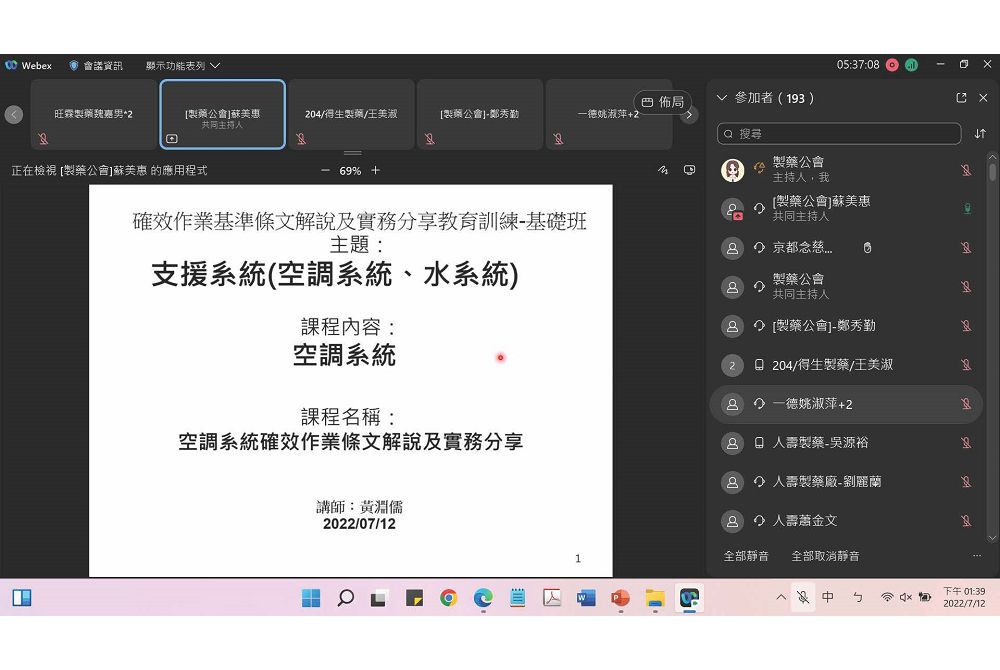1000x670 pixels.
Task: Select [製藥公會]-鄭秀勤 video thumbnail
Action: pyautogui.click(x=480, y=115)
